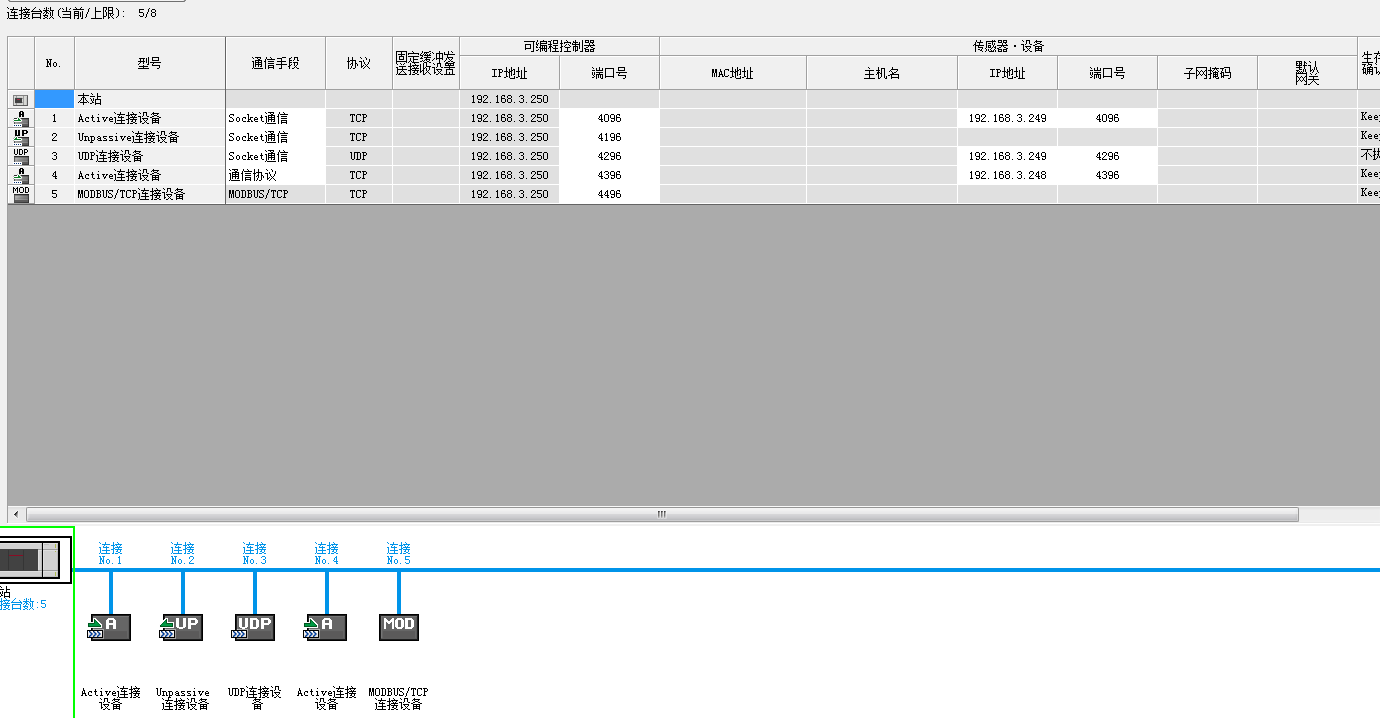Select the UDP protocol cell in row 3

click(358, 156)
